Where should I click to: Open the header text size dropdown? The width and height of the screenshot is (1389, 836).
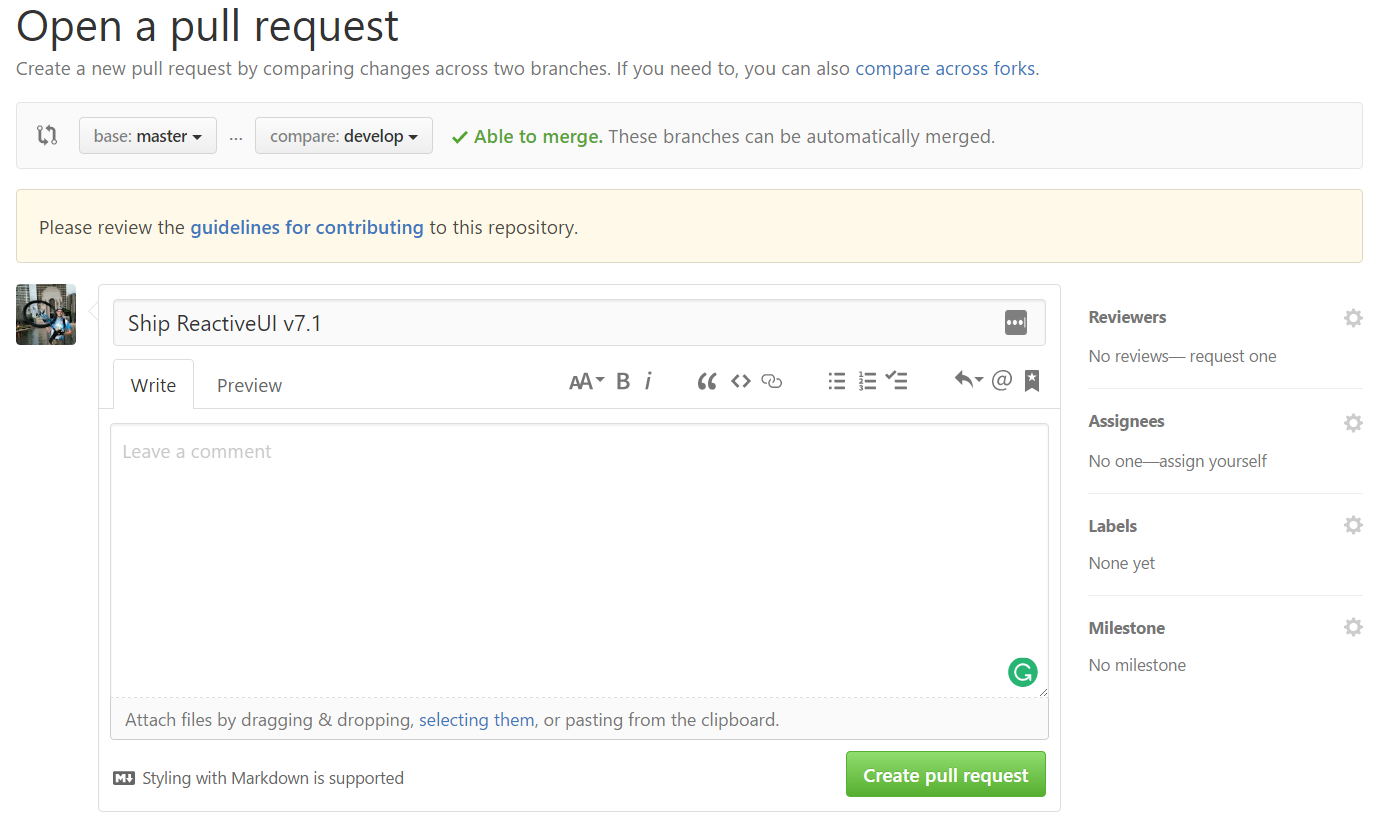coord(586,381)
